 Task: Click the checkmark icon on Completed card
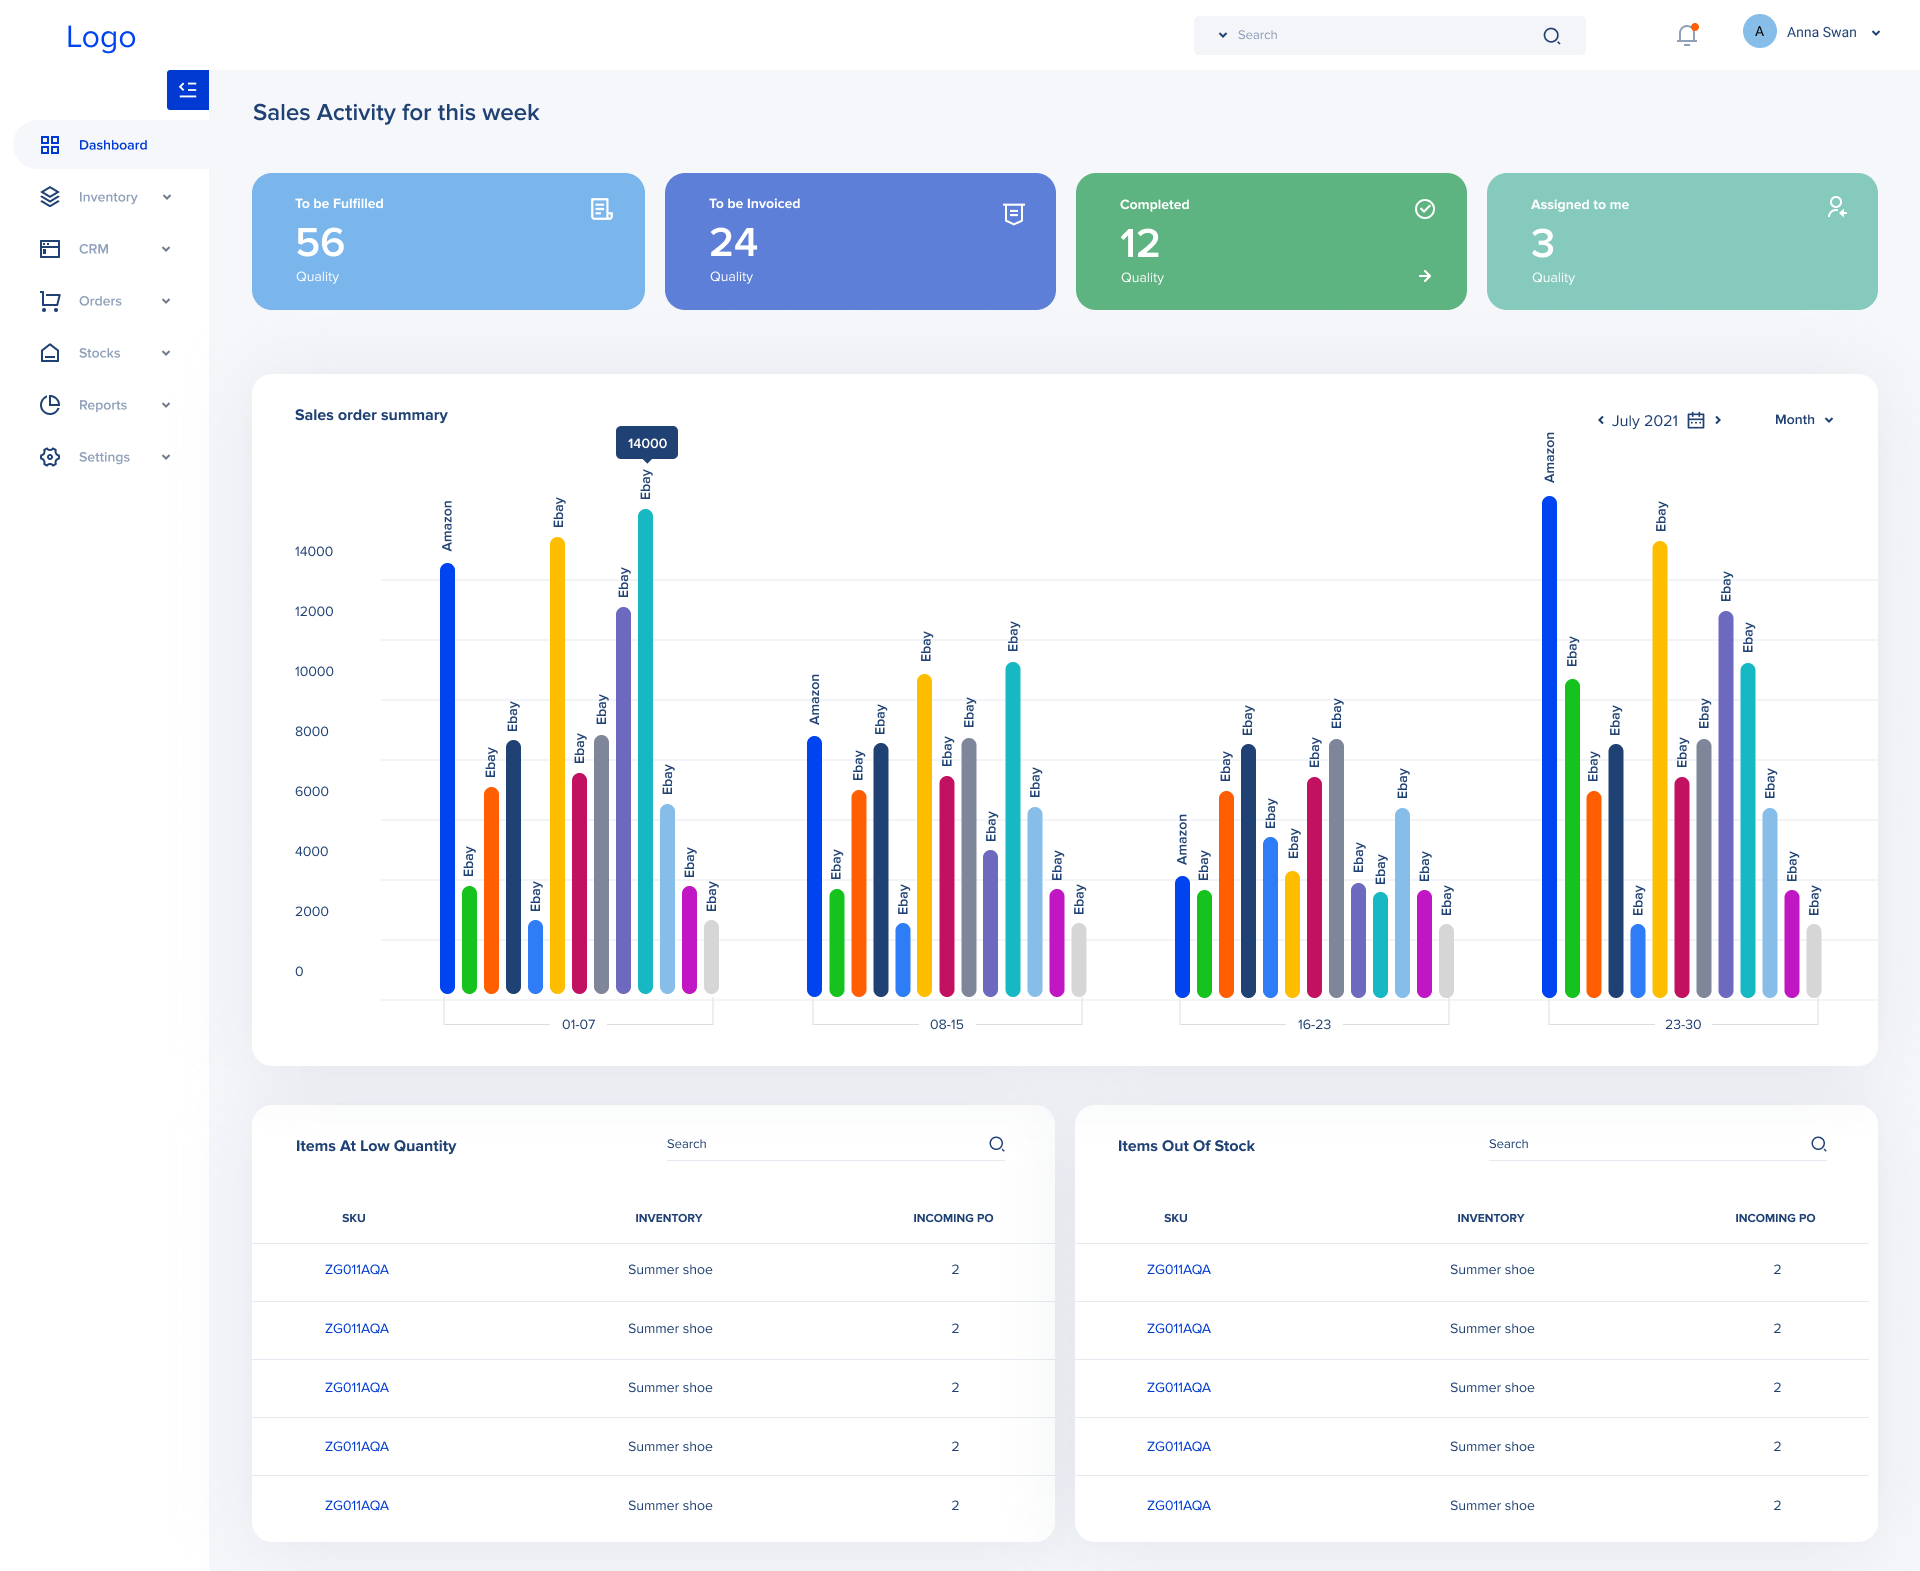coord(1425,209)
